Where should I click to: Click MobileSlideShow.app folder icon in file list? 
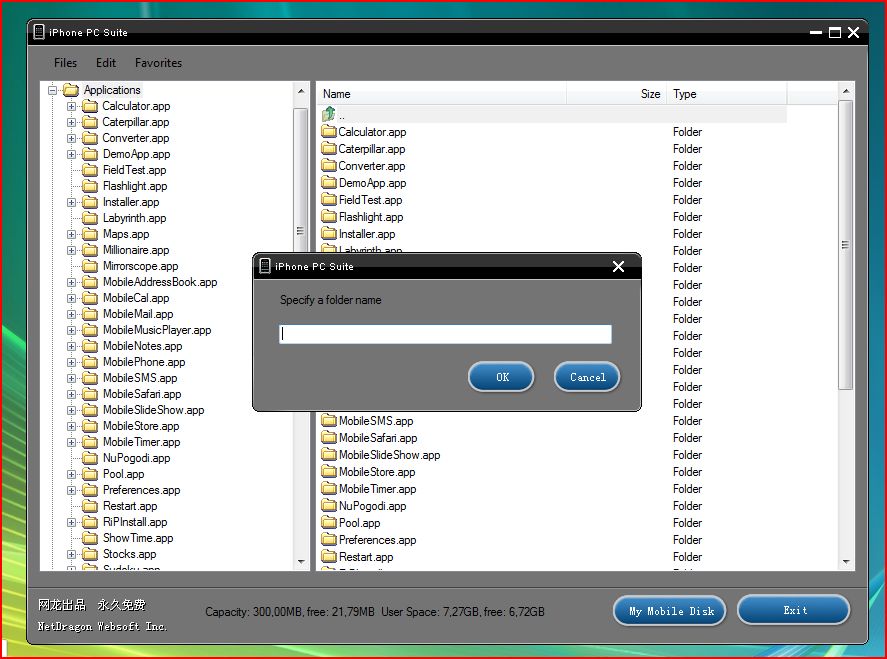[329, 455]
